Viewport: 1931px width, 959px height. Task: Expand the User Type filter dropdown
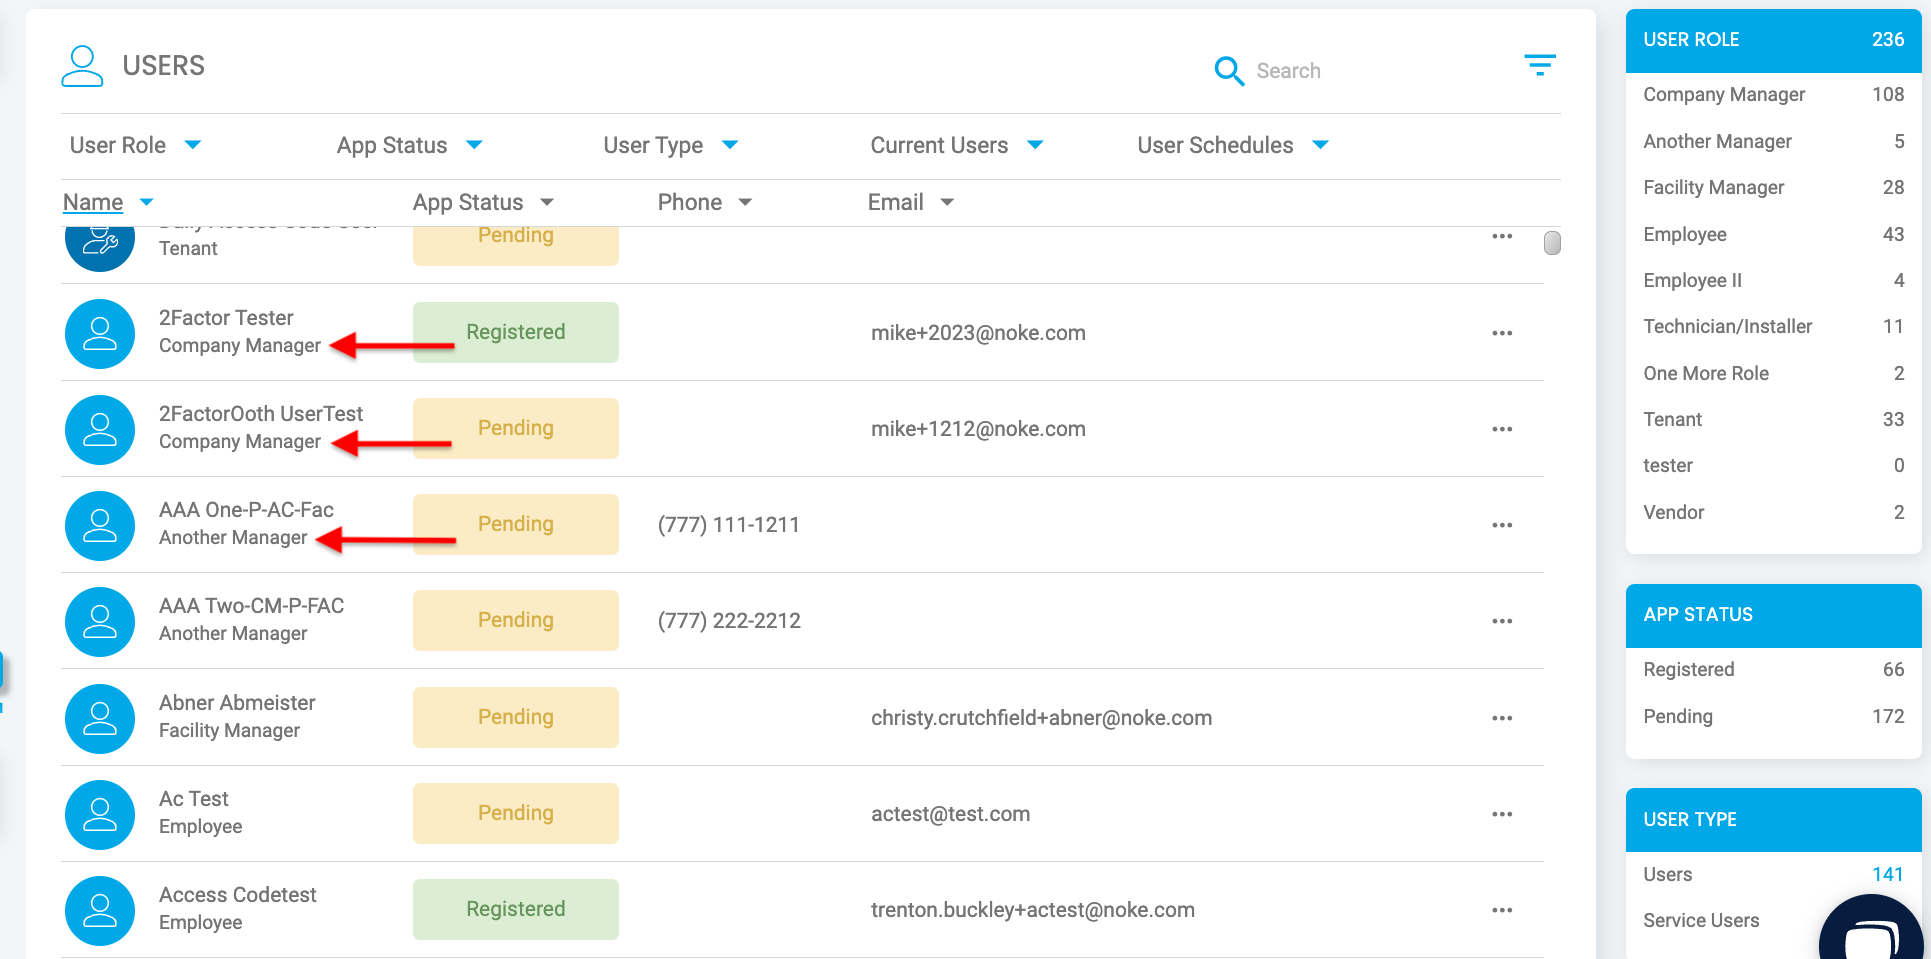tap(670, 145)
